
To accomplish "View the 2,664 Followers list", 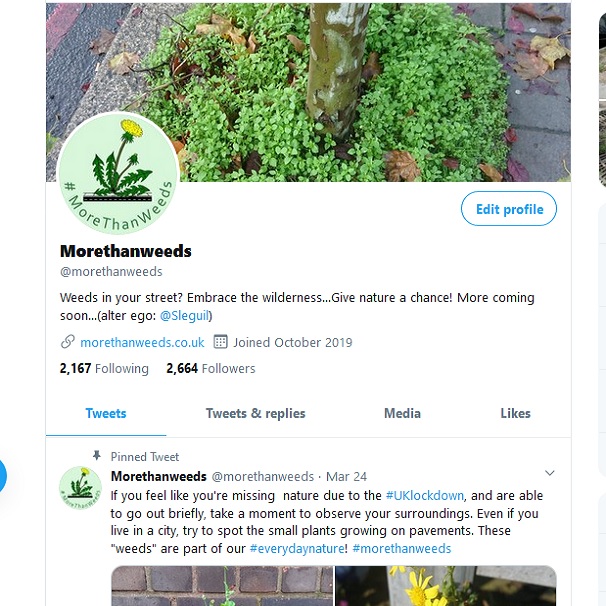I will coord(210,368).
